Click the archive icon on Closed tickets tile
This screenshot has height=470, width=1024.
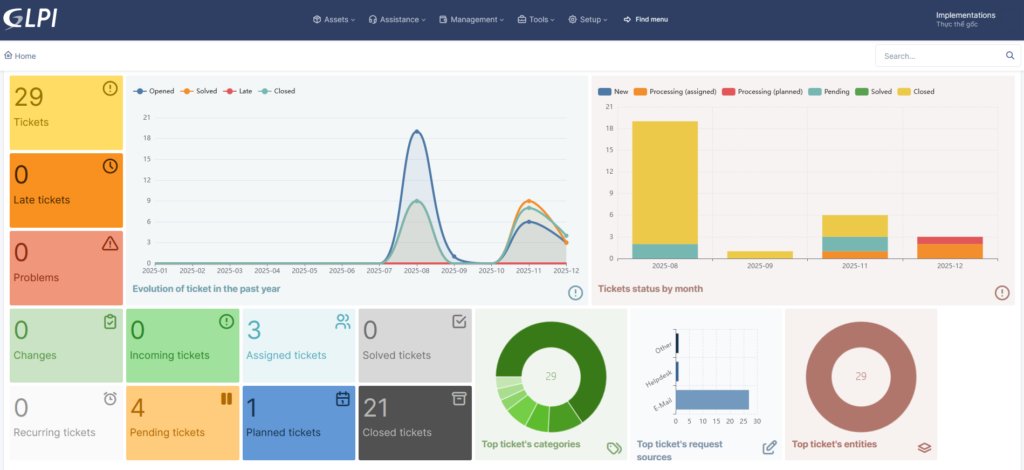point(459,399)
